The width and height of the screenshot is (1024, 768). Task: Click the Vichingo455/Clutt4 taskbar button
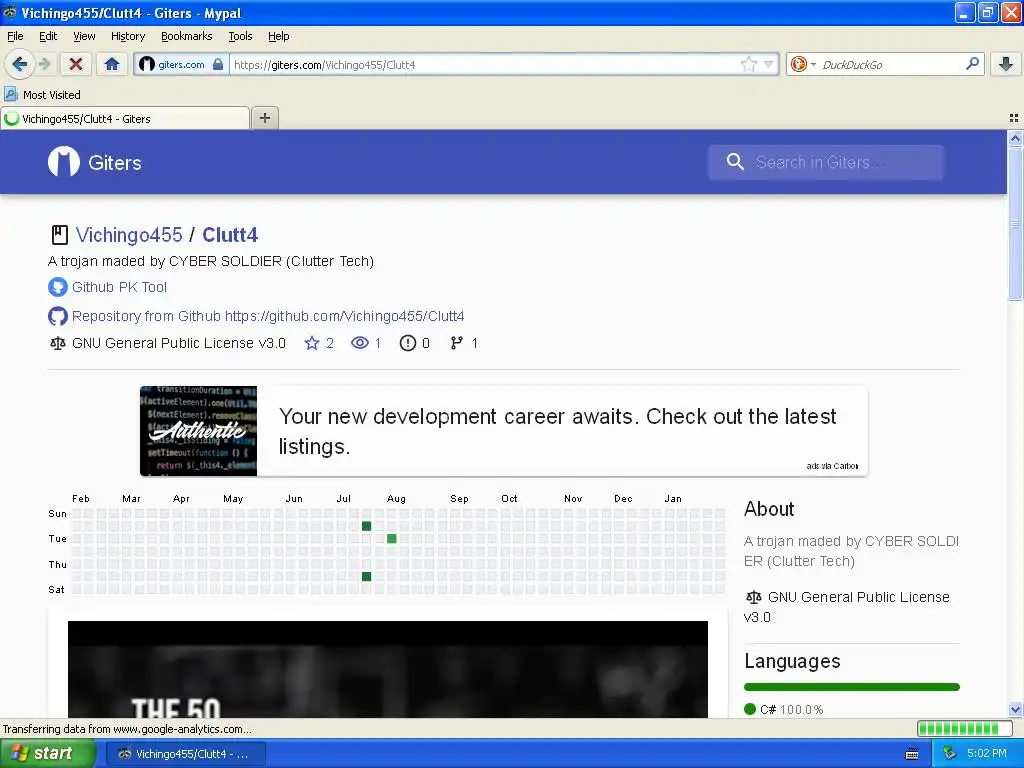(185, 754)
